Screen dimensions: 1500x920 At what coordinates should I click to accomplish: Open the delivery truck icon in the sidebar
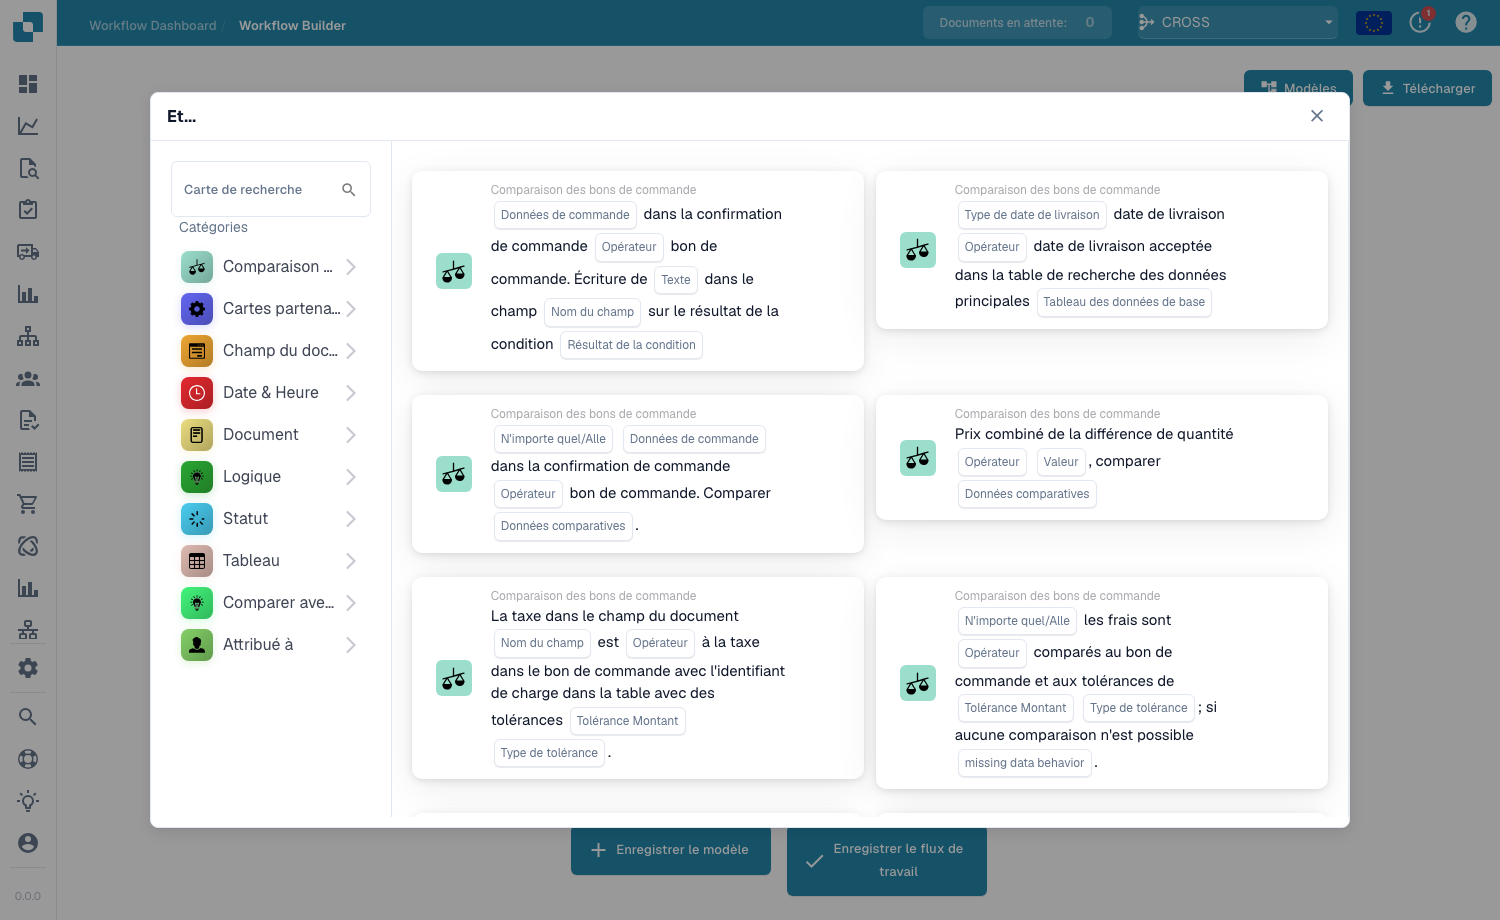pyautogui.click(x=28, y=252)
